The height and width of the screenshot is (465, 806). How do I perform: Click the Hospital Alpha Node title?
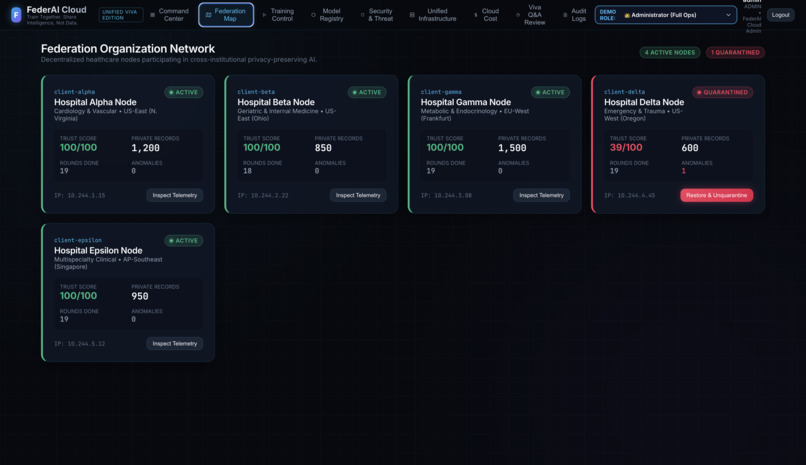coord(95,102)
